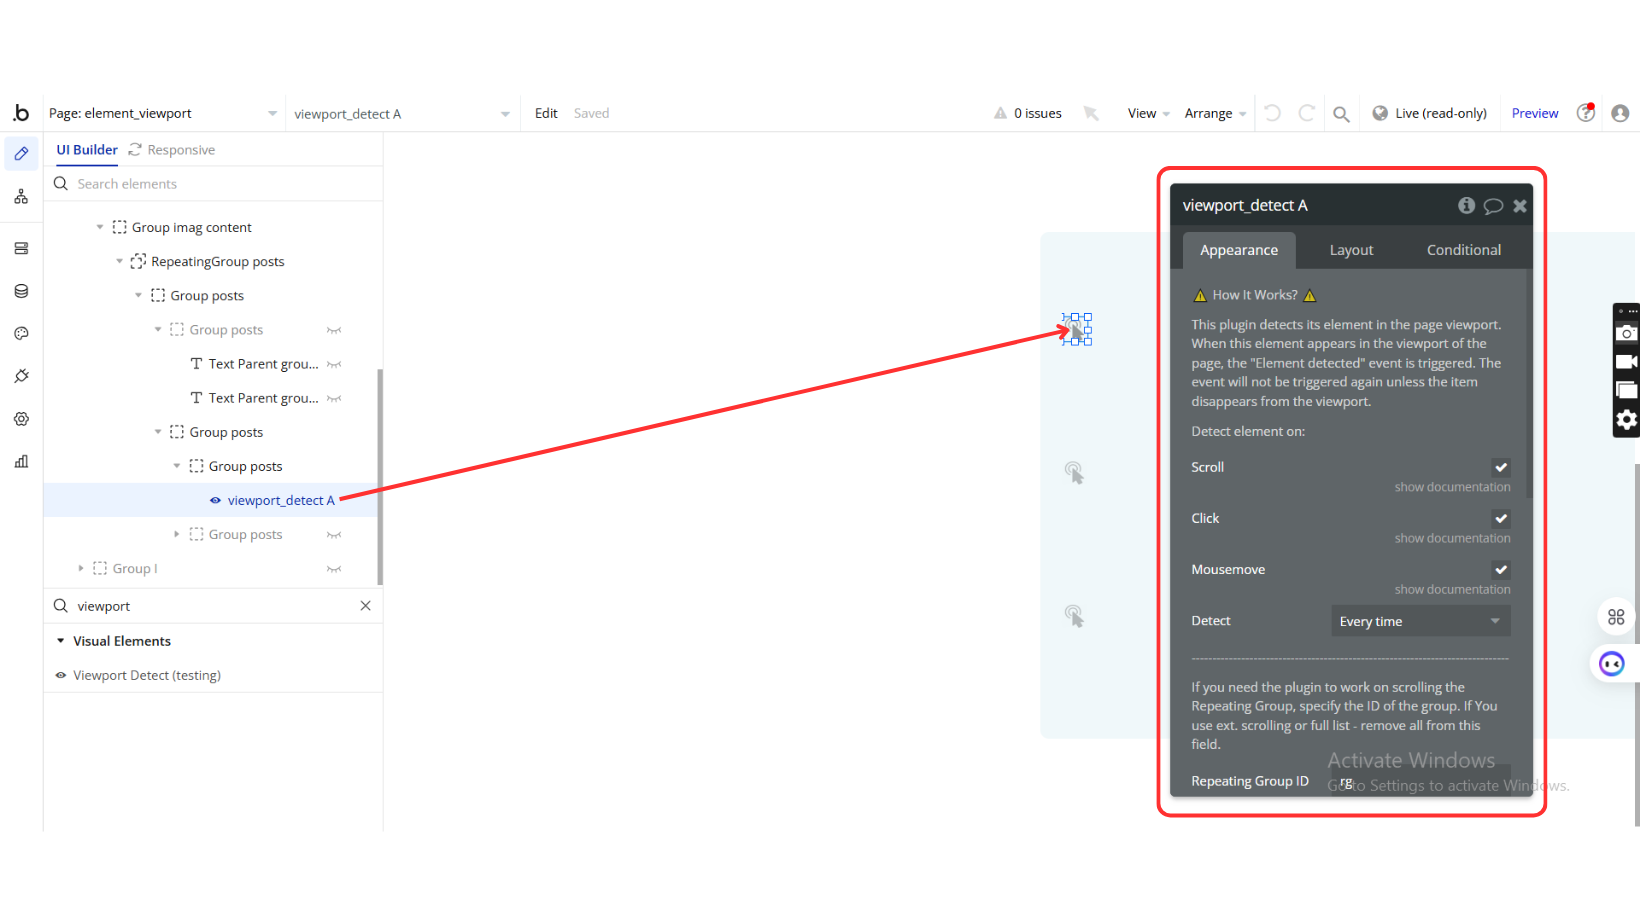Open the viewport_detect A element selector dropdown

coord(402,113)
